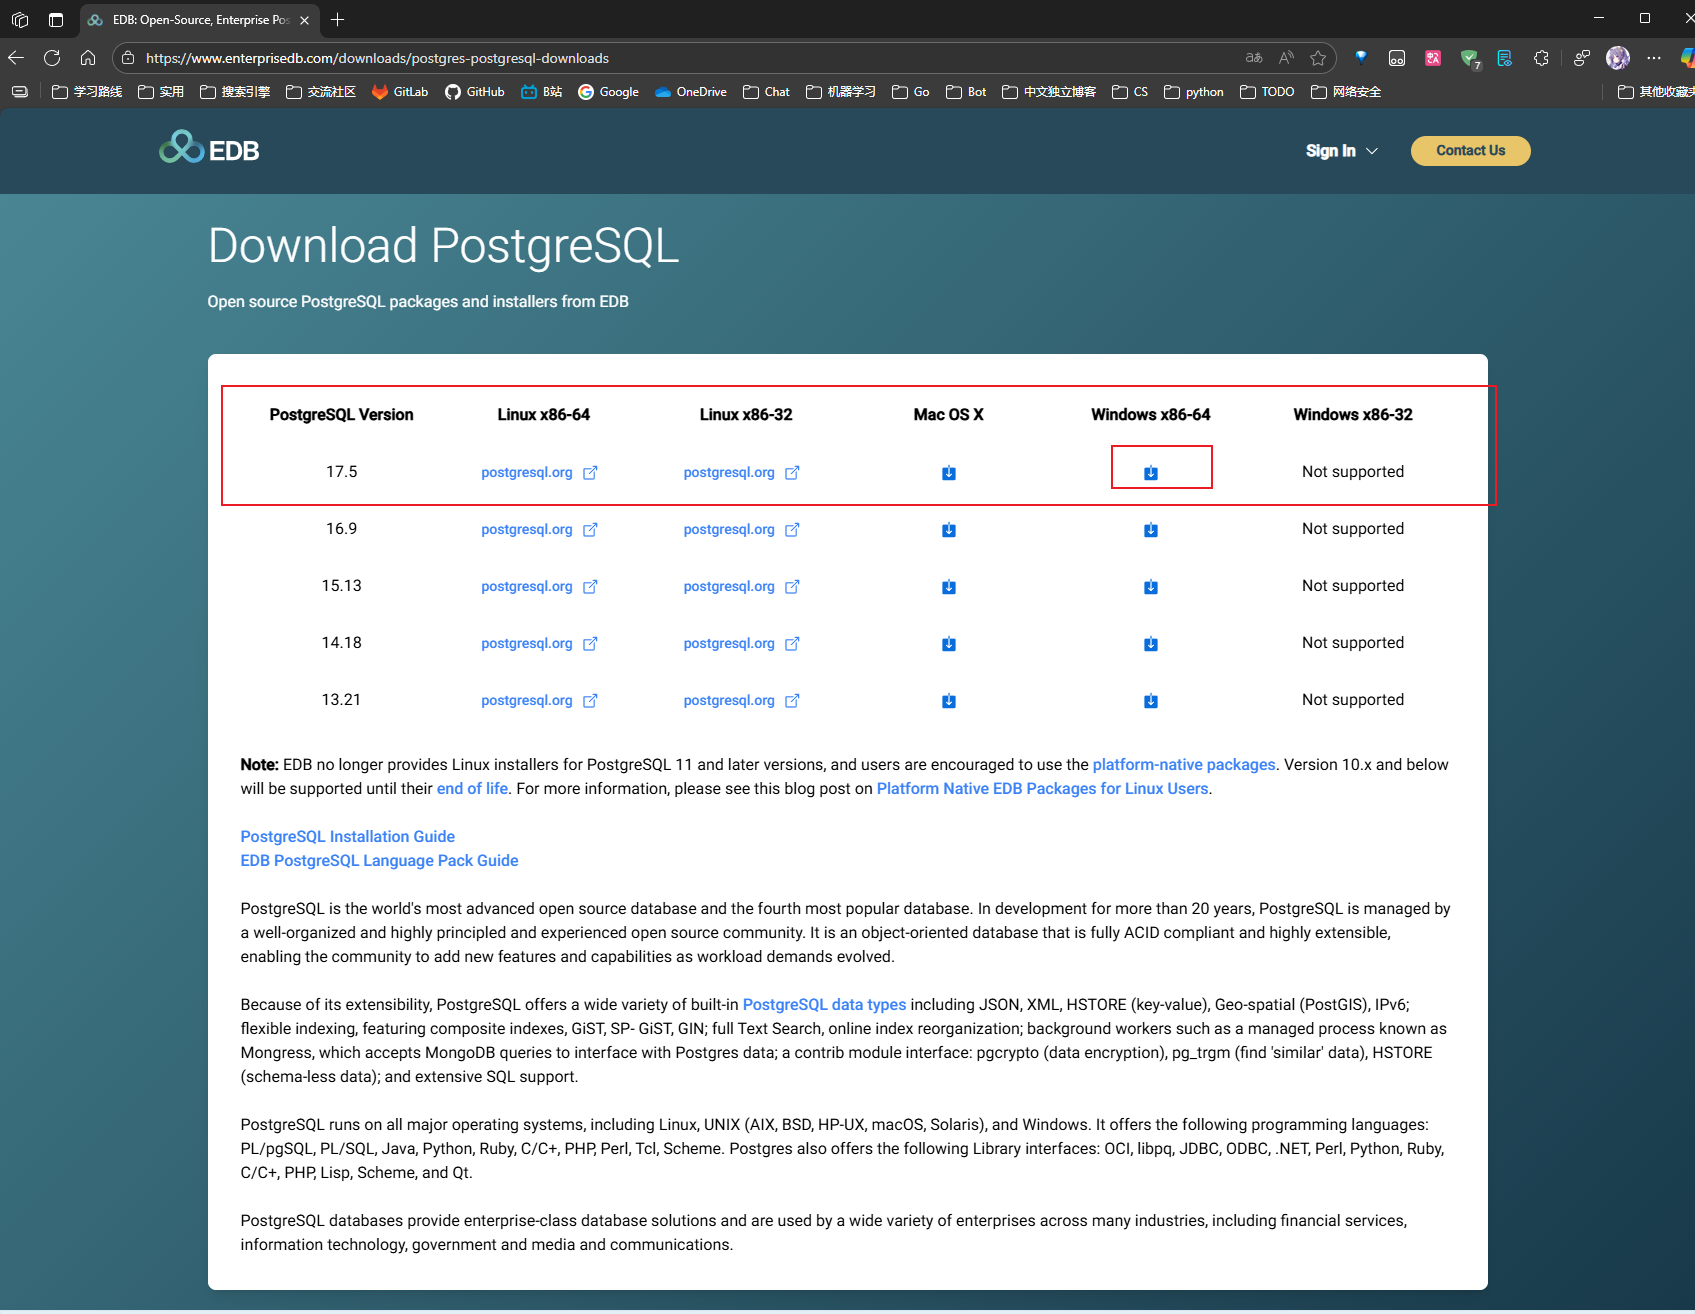Image resolution: width=1695 pixels, height=1314 pixels.
Task: Download PostgreSQL 16.9 for Windows x86-64
Action: (x=1151, y=530)
